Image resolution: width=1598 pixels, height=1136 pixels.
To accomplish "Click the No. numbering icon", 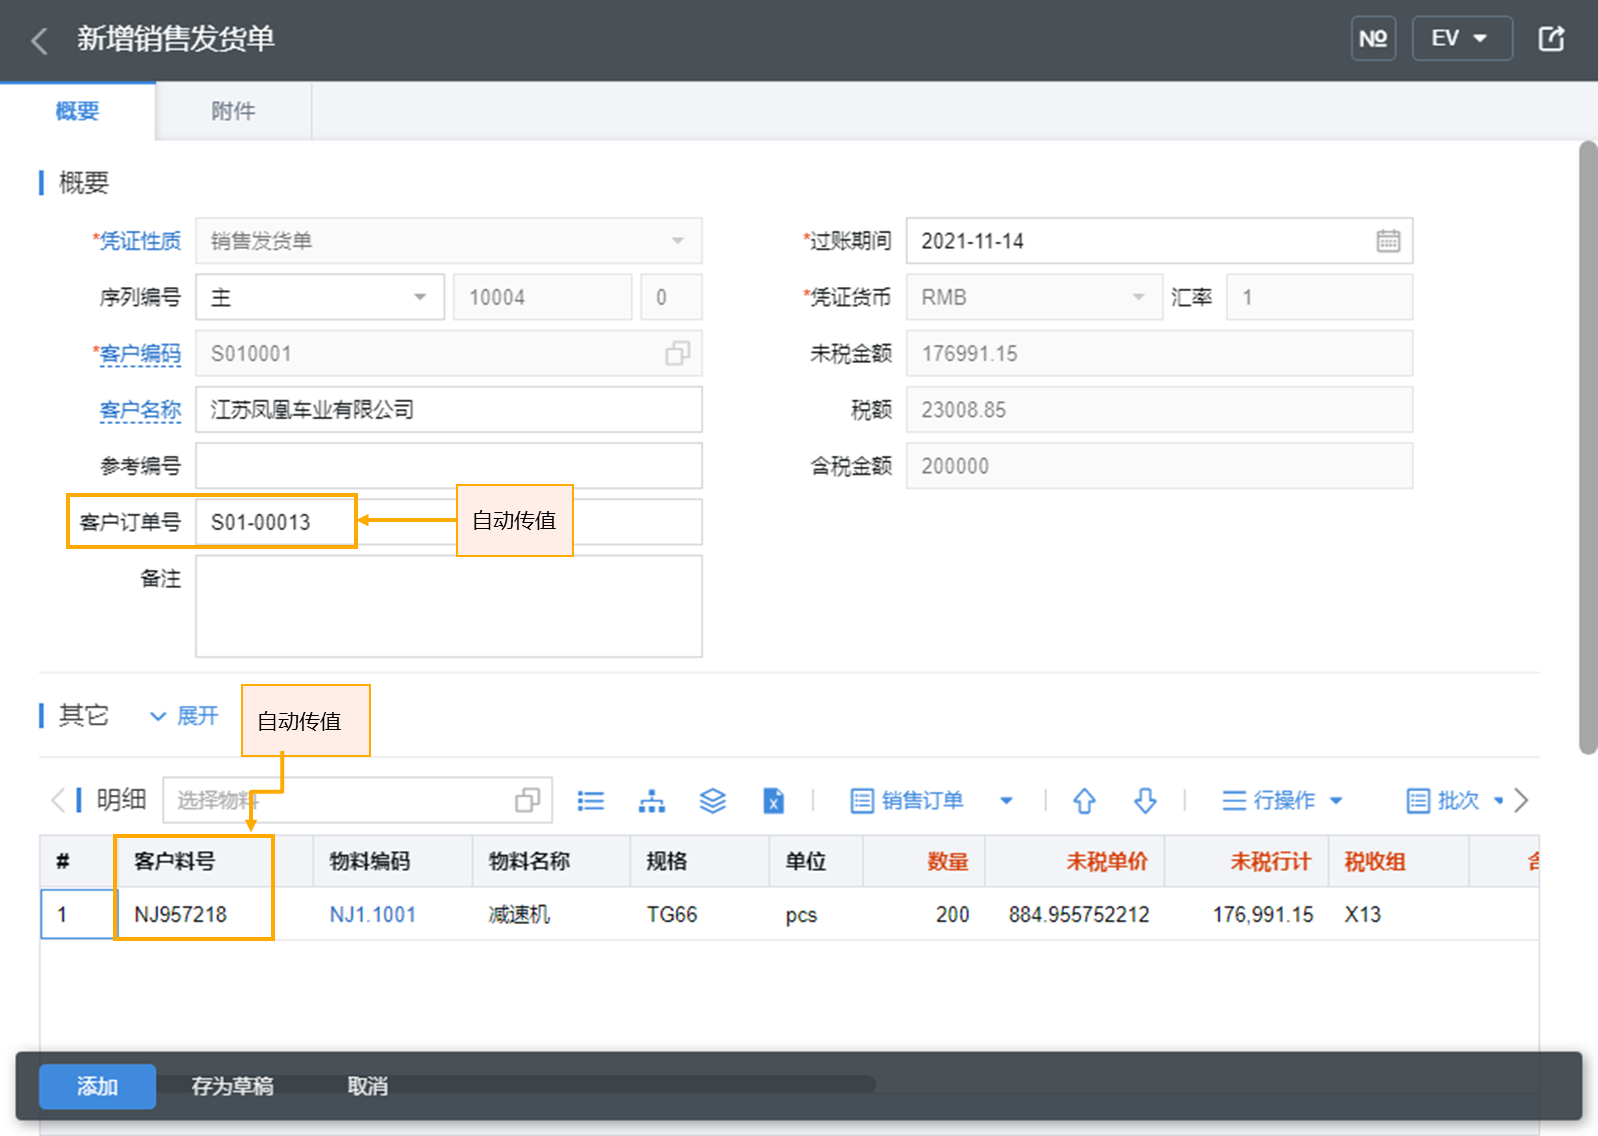I will click(x=1373, y=39).
